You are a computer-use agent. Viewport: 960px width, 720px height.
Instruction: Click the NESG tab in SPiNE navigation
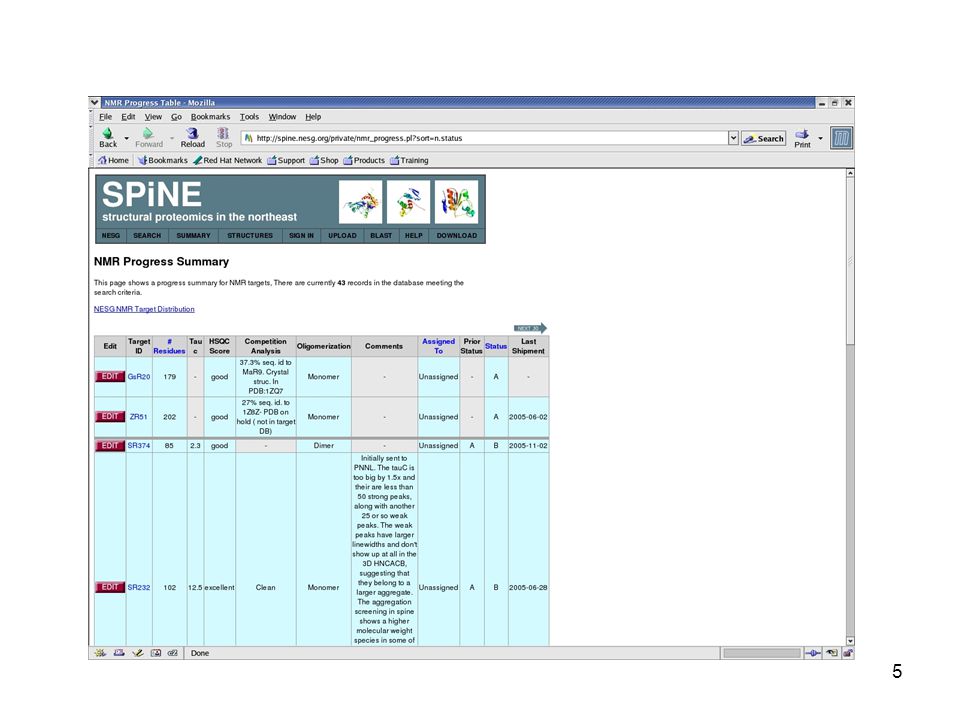point(111,236)
